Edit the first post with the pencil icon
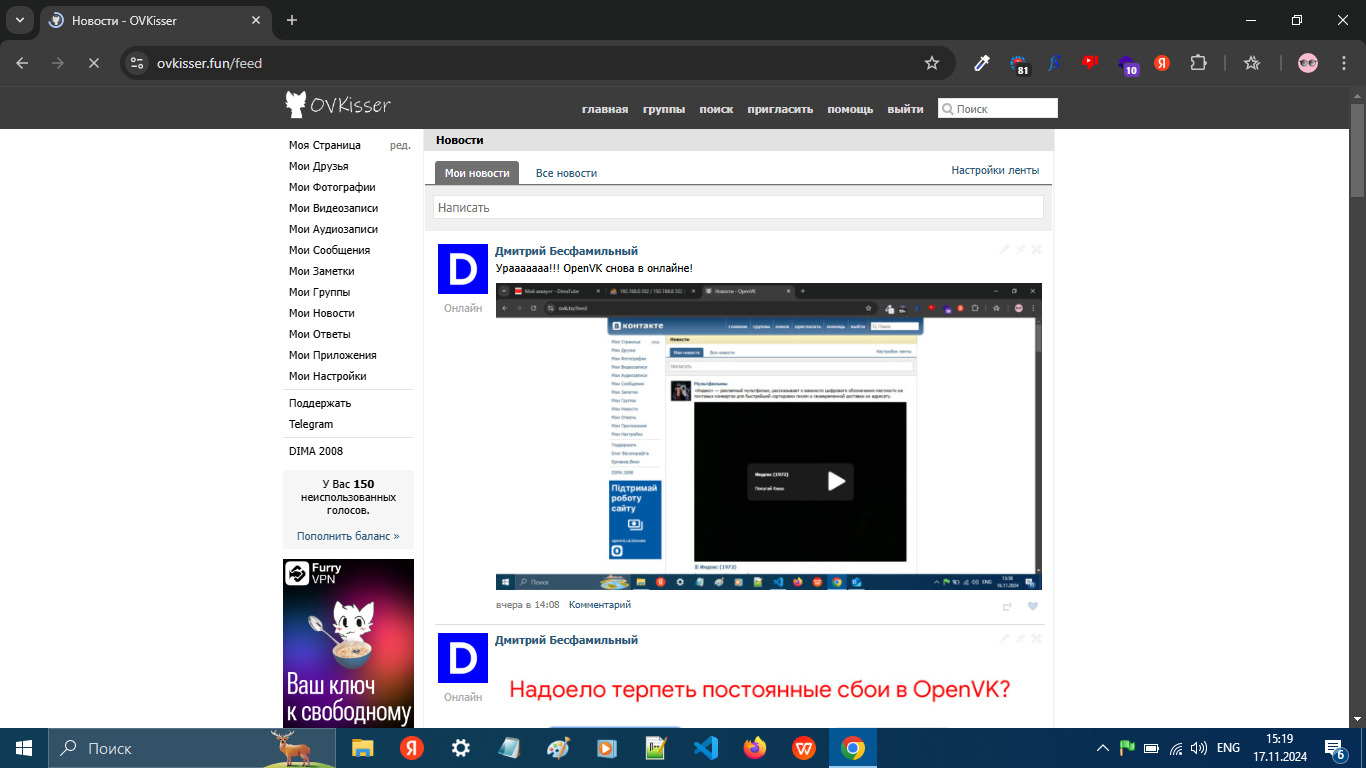1366x768 pixels. [1004, 249]
